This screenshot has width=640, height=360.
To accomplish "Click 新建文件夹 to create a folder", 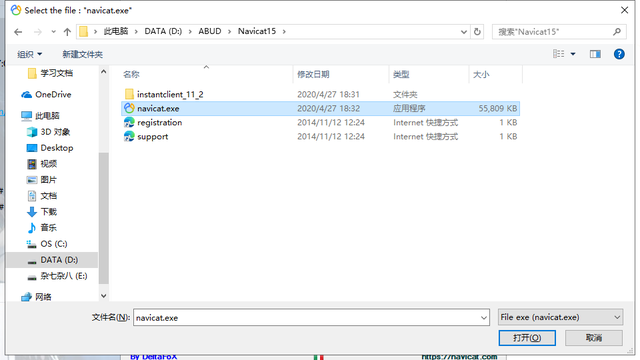I will point(82,54).
